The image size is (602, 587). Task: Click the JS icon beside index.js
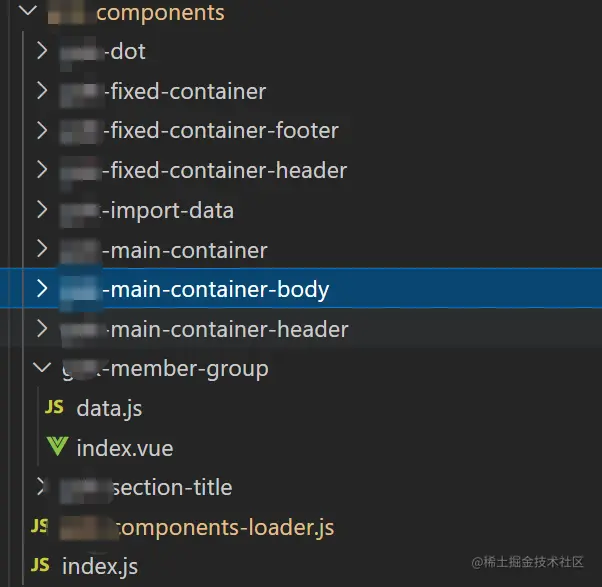click(x=40, y=566)
